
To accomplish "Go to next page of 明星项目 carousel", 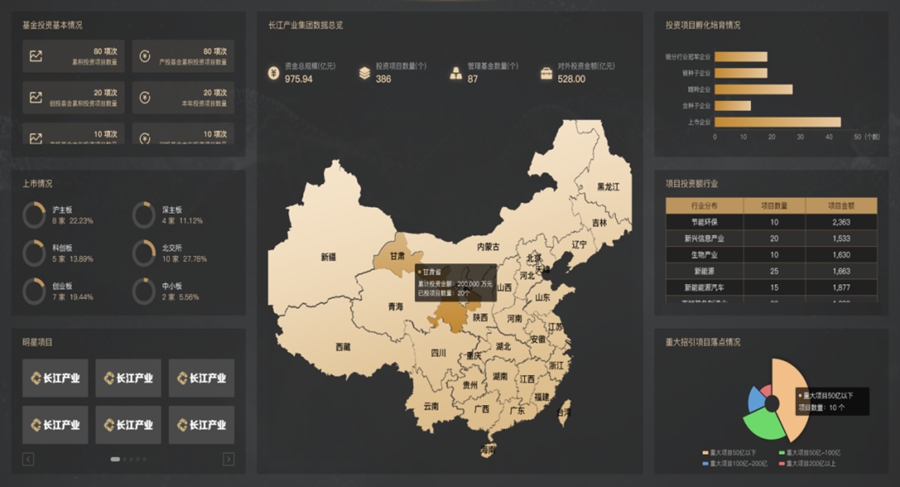I will 228,459.
